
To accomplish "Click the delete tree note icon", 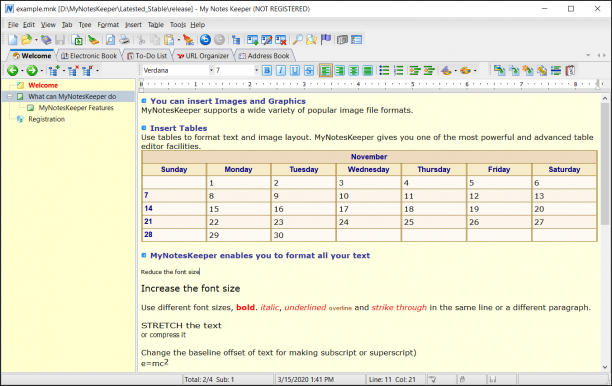I will point(73,71).
